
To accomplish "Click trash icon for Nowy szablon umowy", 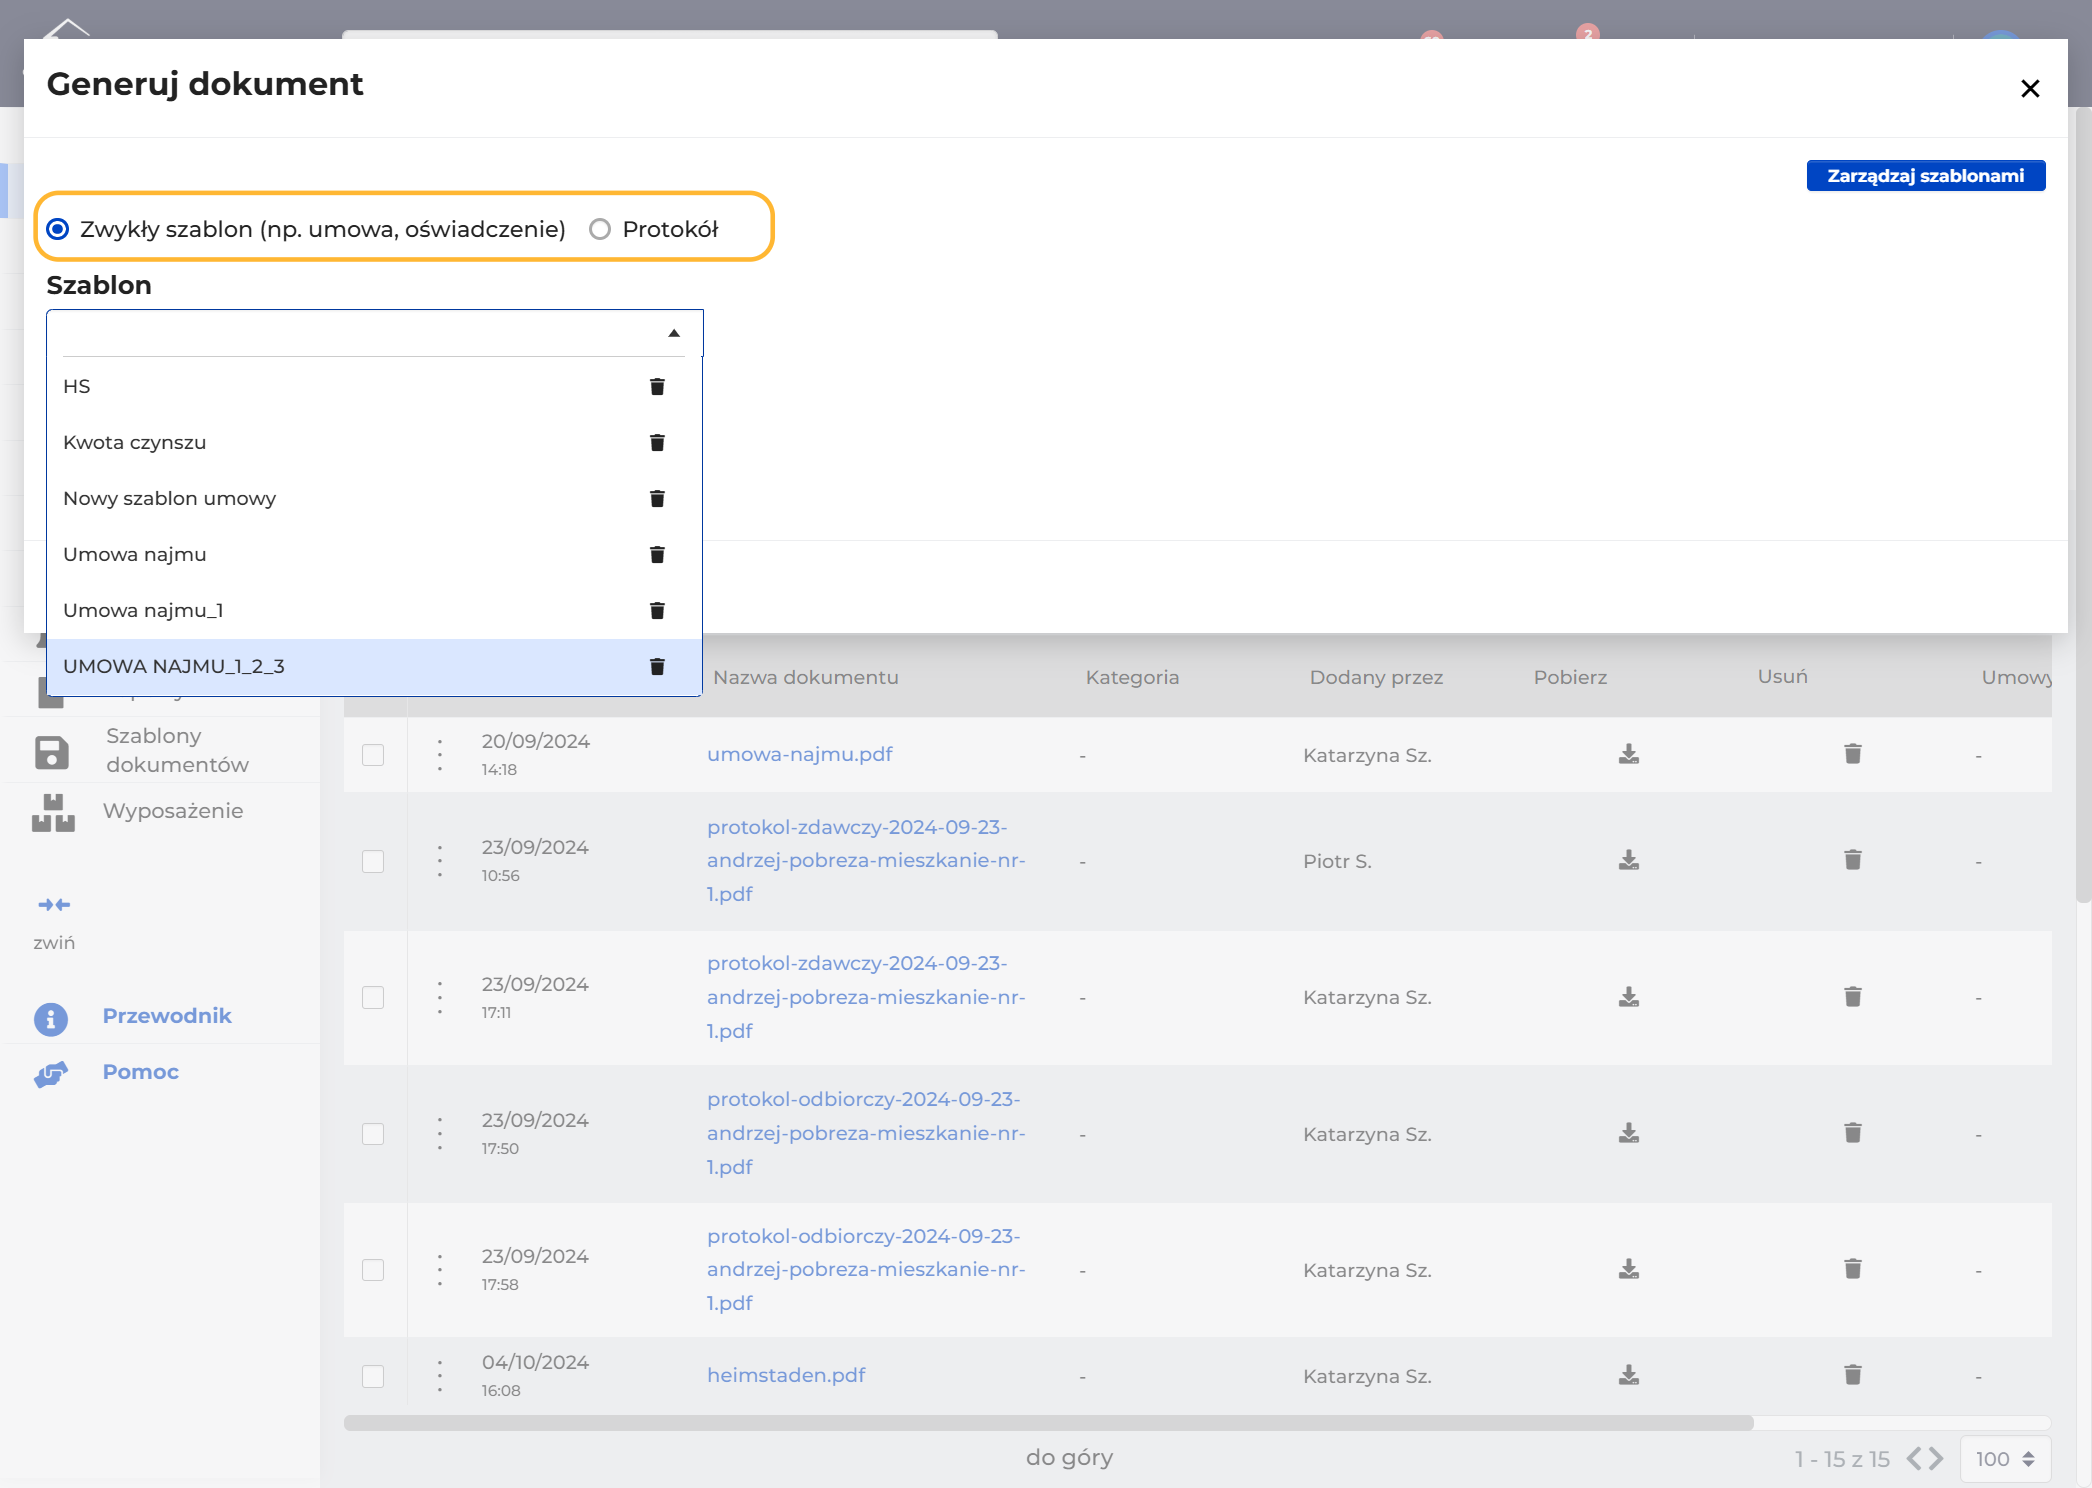I will tap(657, 498).
